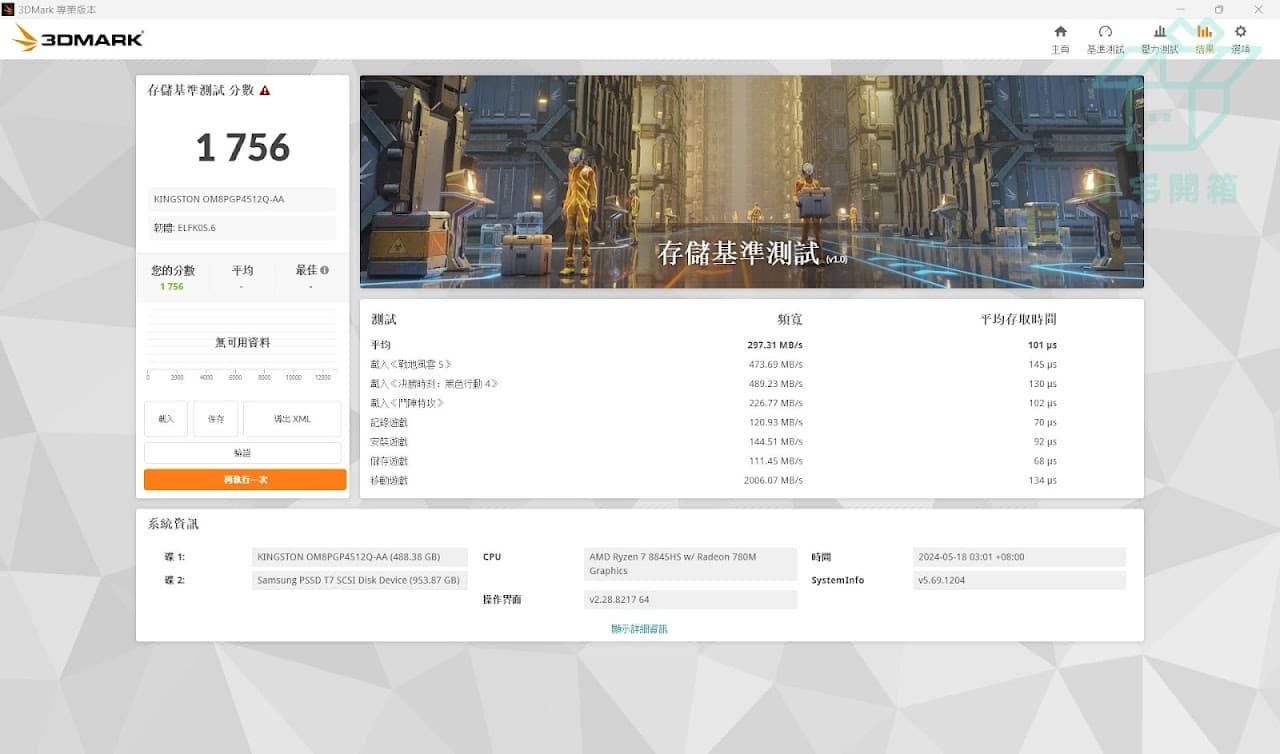Click the access time 134 µs

point(1042,480)
